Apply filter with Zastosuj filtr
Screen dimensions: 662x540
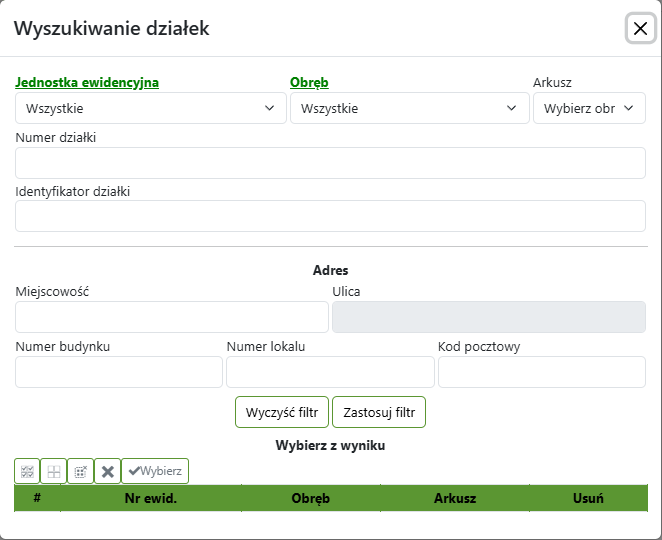(379, 412)
